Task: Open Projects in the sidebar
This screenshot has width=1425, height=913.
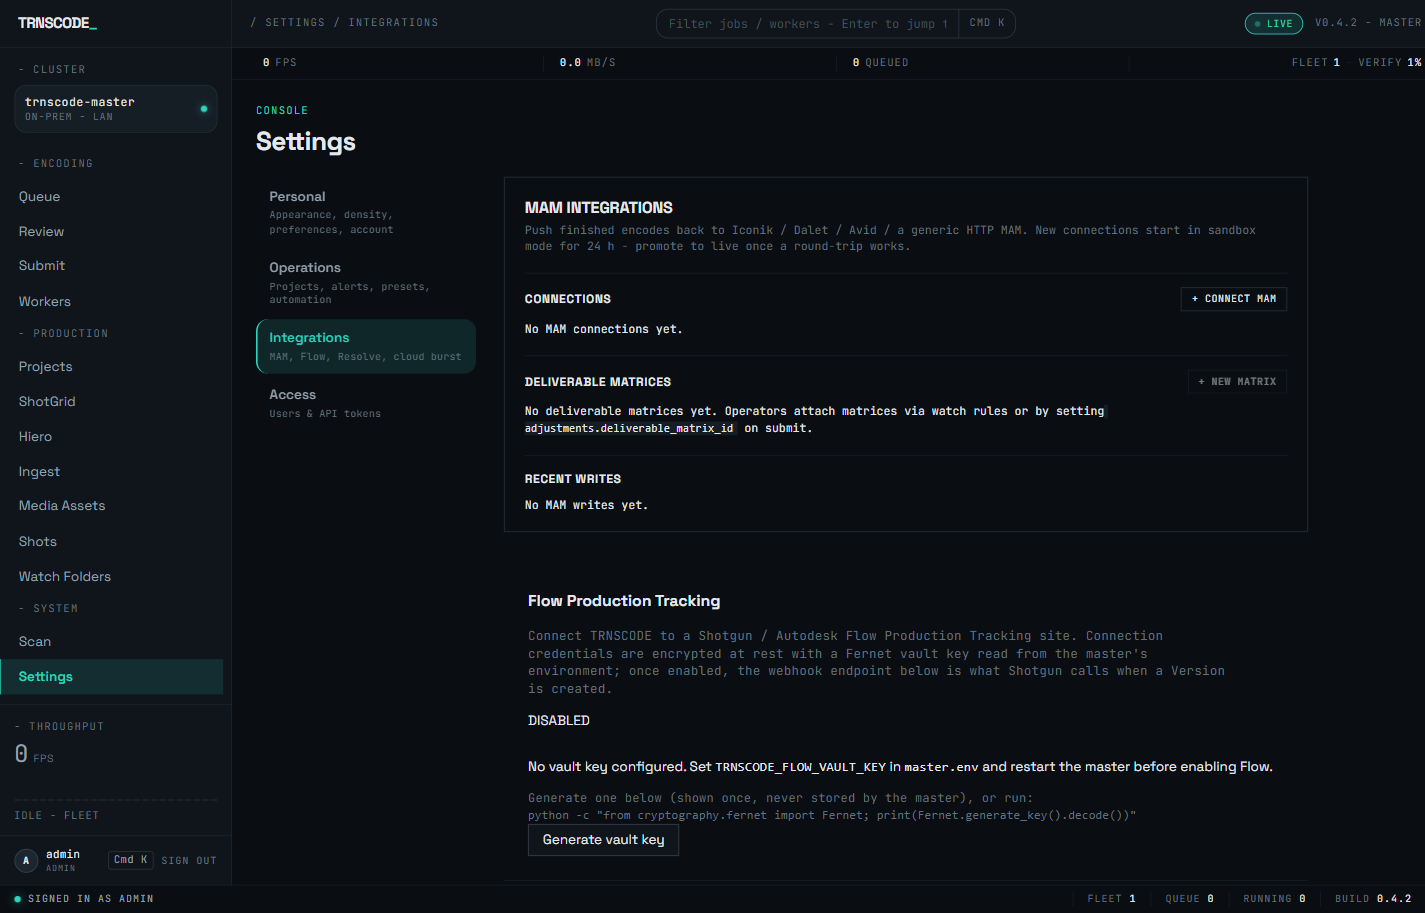Action: (45, 367)
